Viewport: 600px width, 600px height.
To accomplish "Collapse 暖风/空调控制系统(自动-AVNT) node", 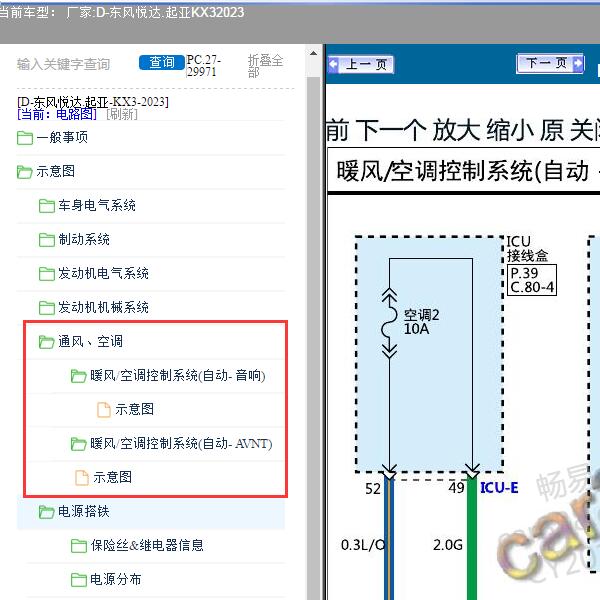I will tap(181, 443).
